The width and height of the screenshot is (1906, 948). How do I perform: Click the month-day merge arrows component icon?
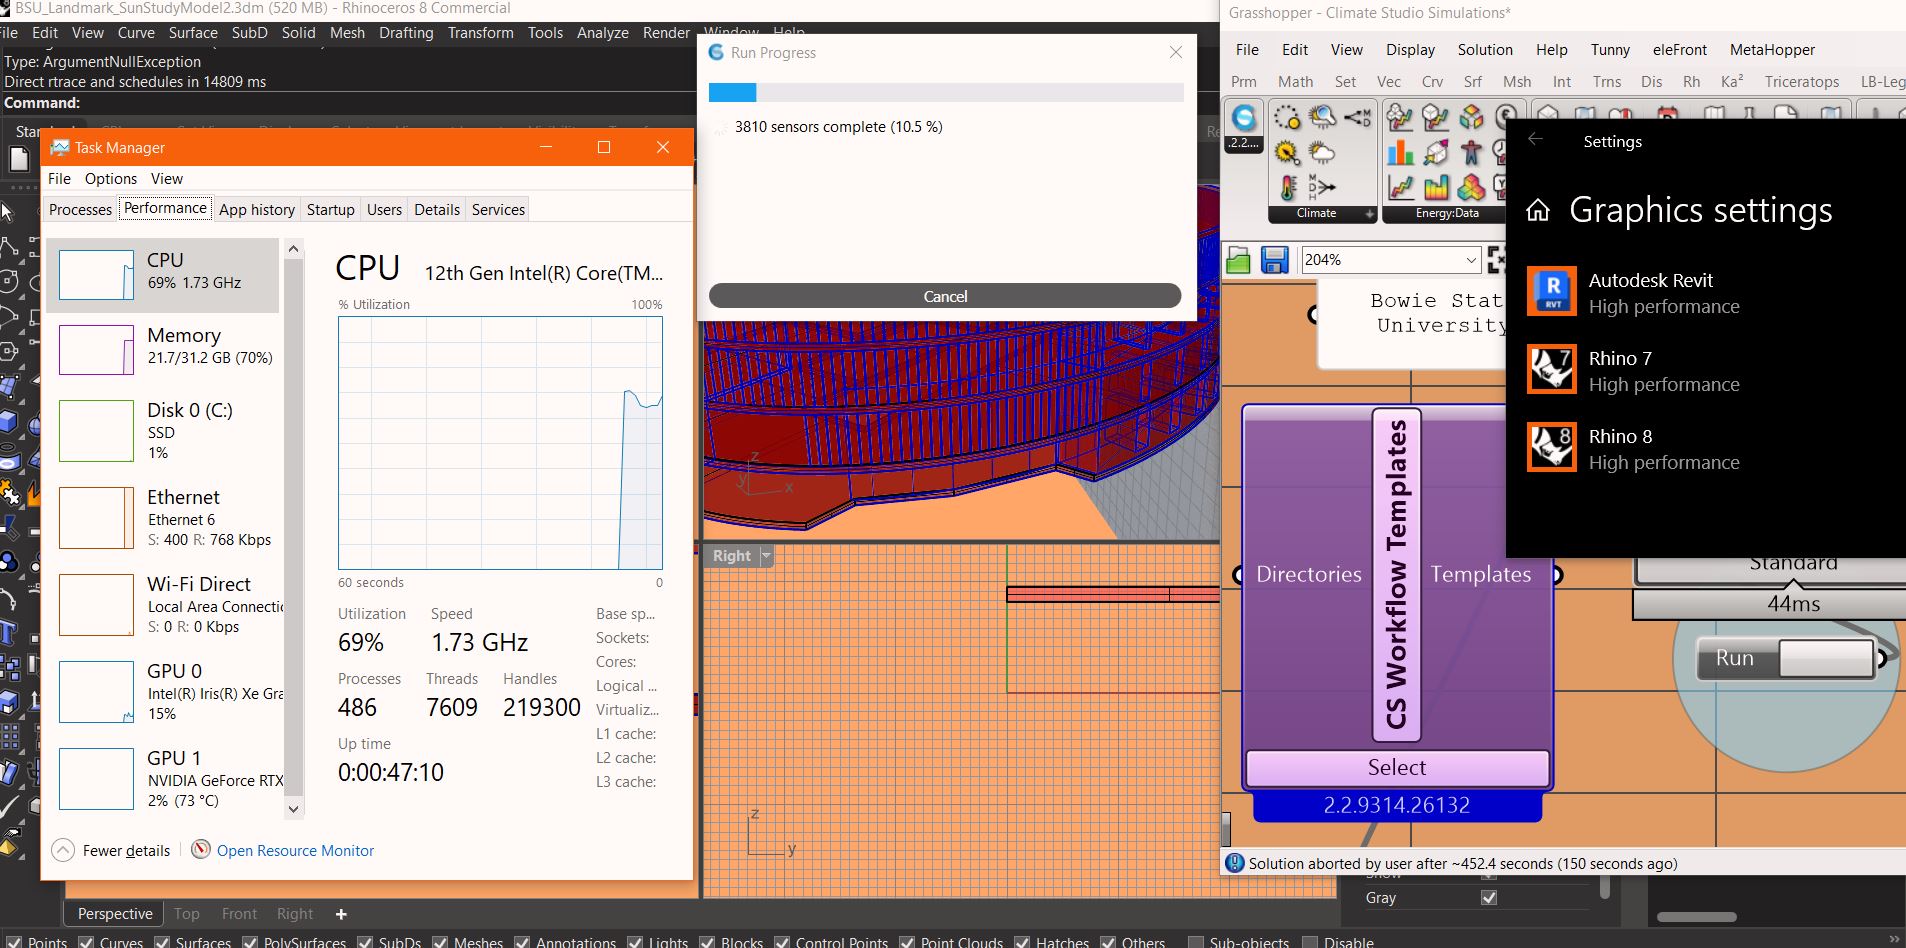click(x=1357, y=118)
